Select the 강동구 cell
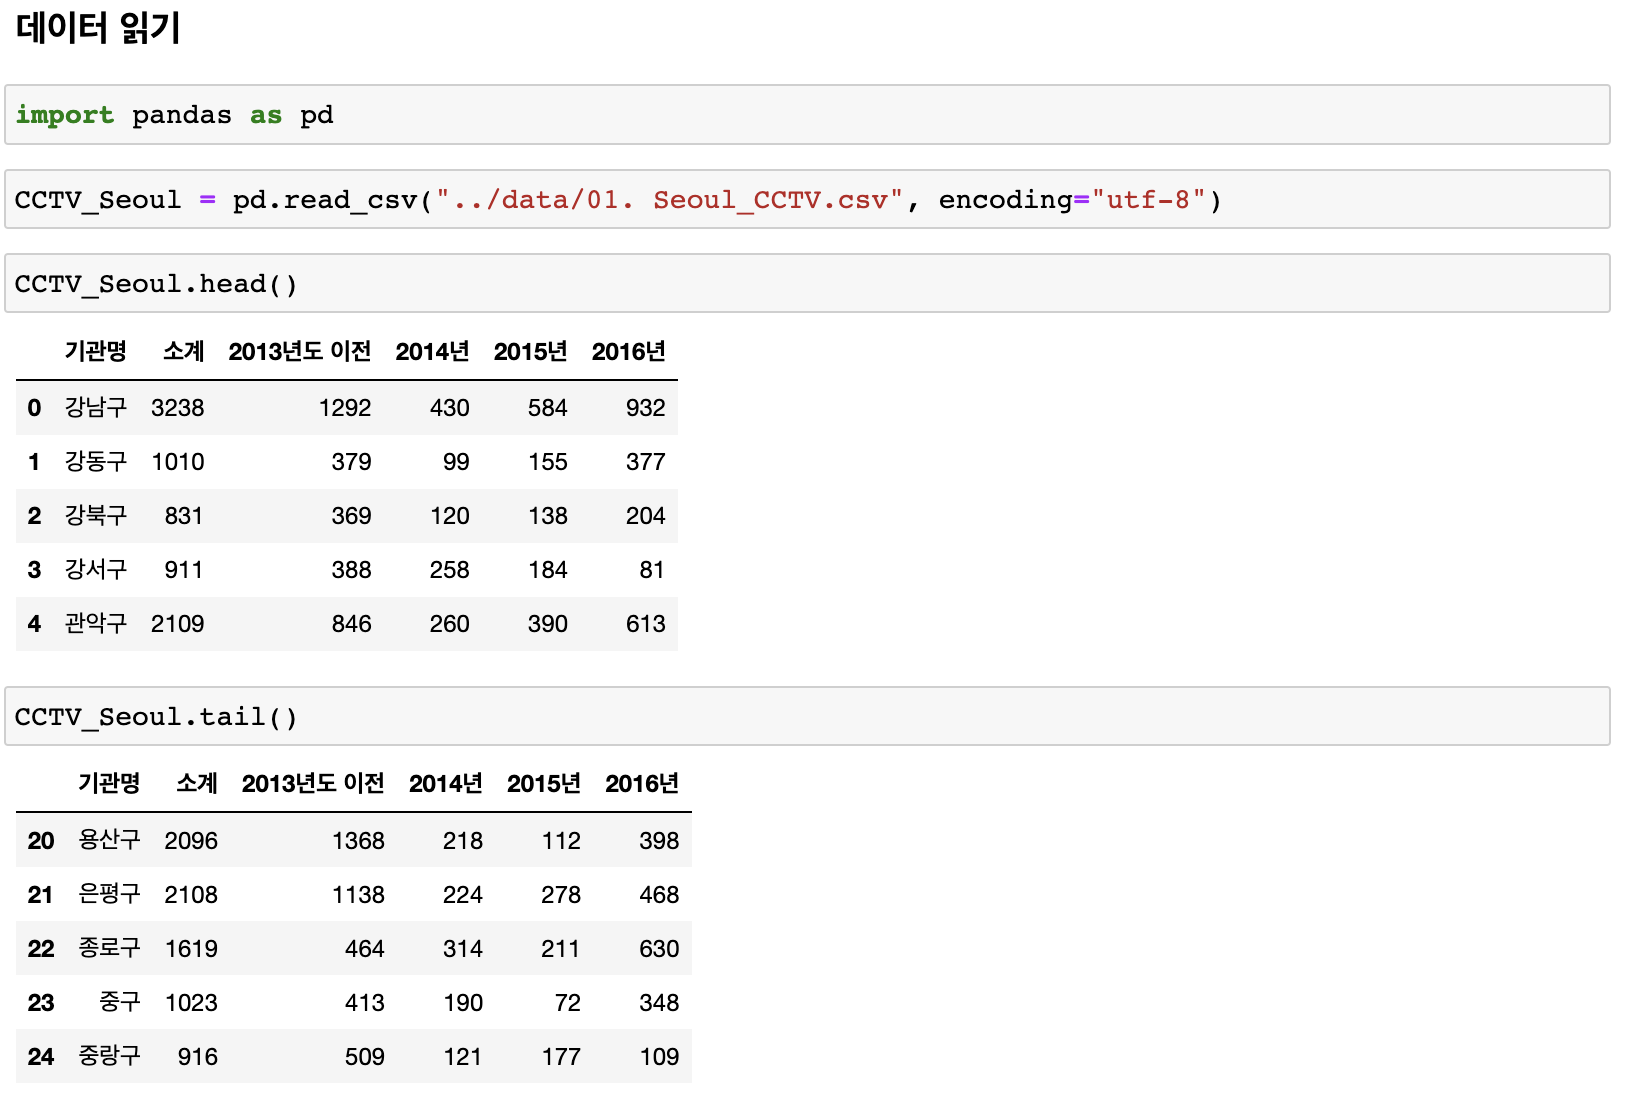Screen dimensions: 1630x1116 pos(96,461)
